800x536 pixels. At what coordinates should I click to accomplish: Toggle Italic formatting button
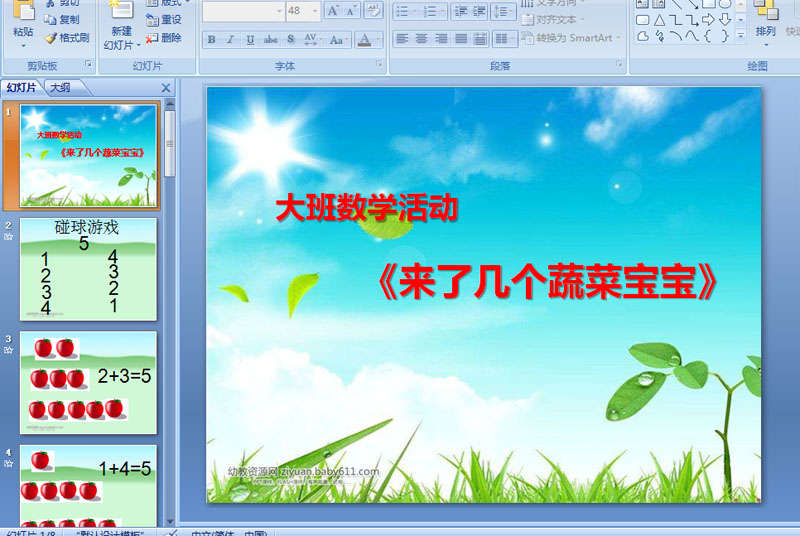tap(231, 39)
